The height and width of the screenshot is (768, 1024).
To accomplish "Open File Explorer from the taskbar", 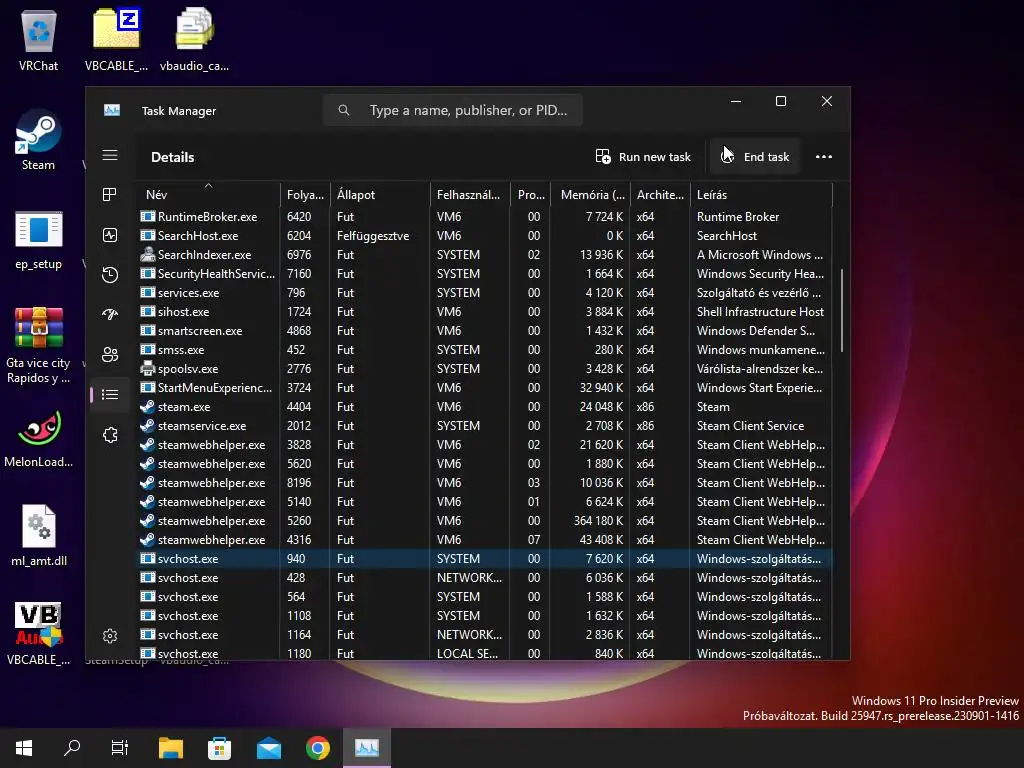I will [x=170, y=748].
